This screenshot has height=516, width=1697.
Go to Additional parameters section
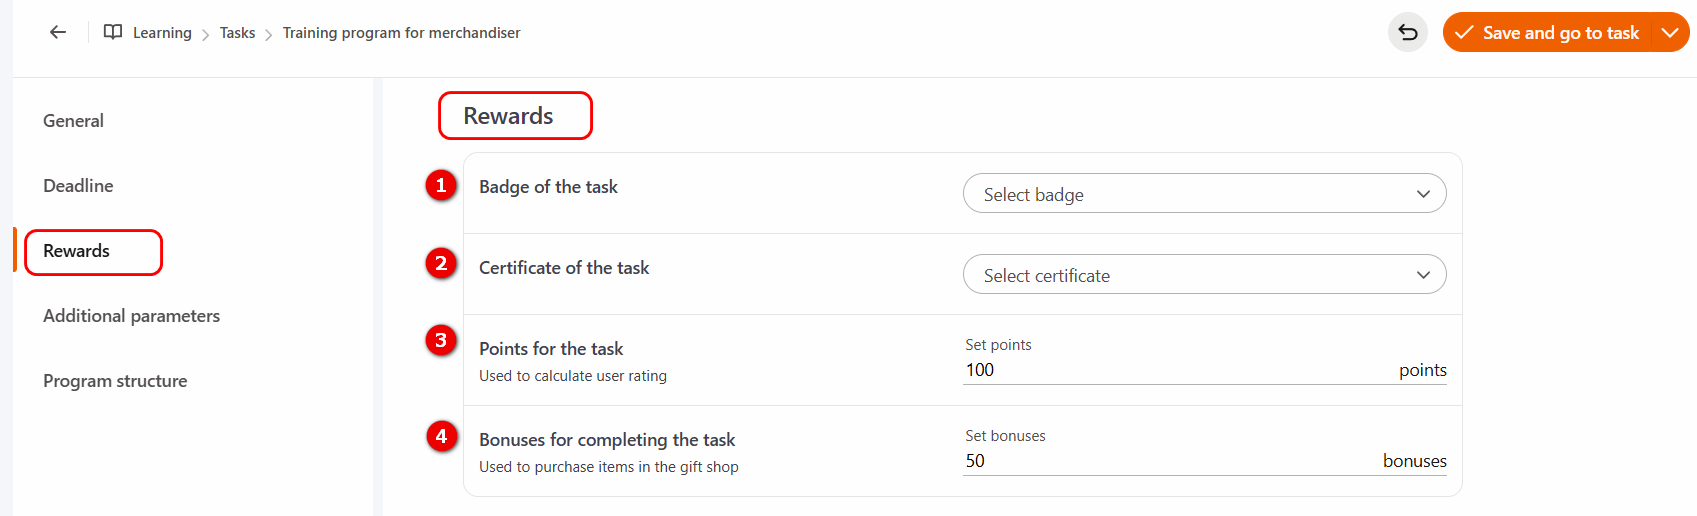point(131,316)
